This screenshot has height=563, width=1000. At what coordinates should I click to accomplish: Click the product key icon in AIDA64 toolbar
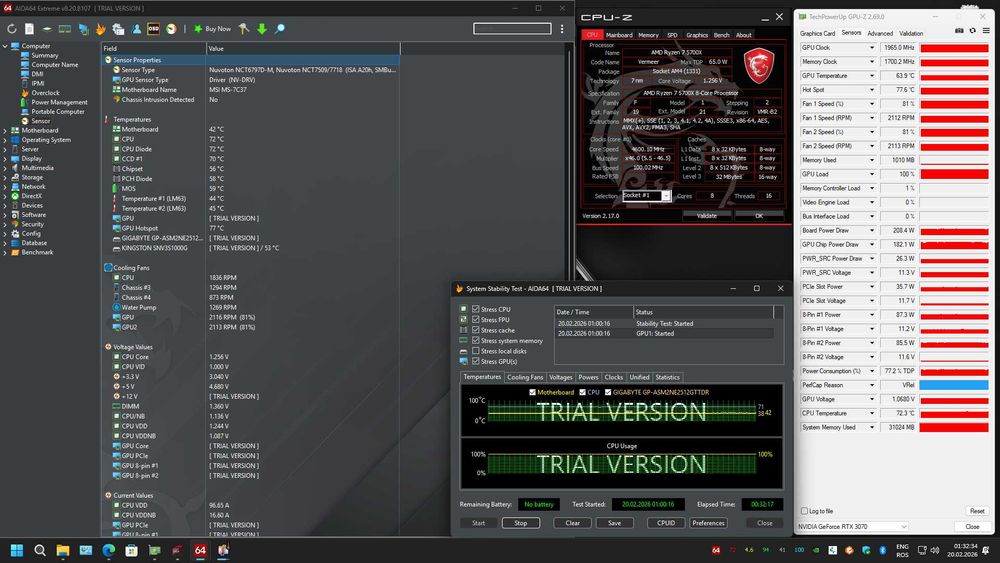point(244,29)
